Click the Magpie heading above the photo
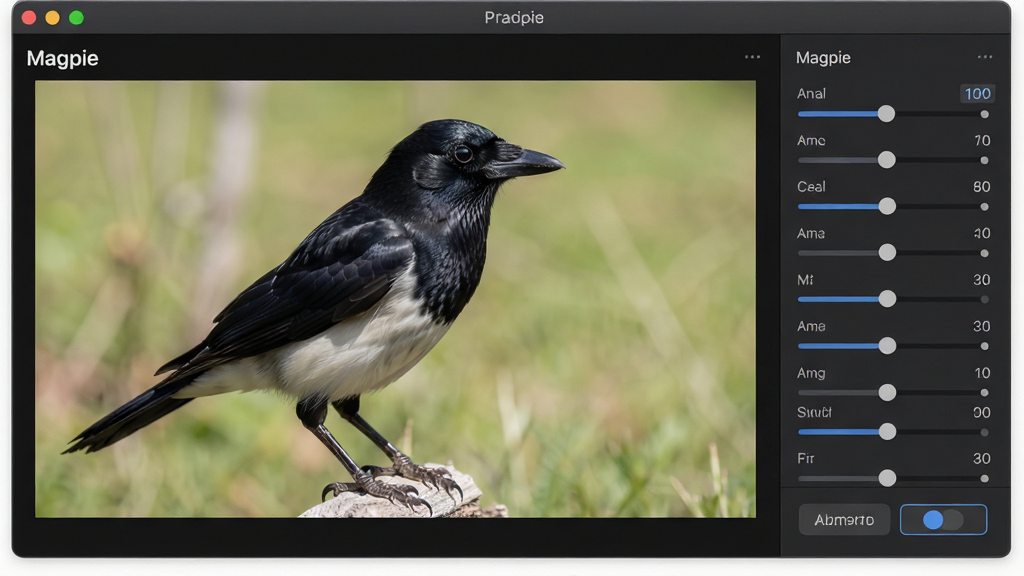1024x576 pixels. pos(63,58)
